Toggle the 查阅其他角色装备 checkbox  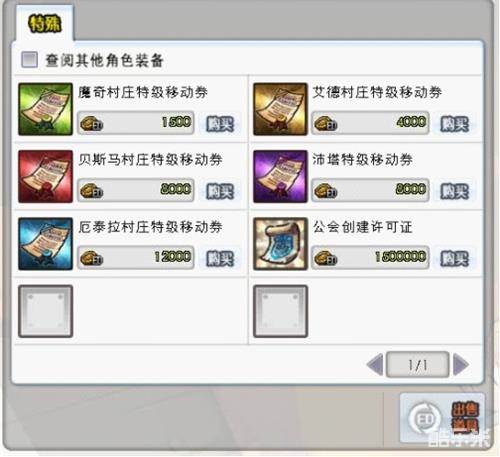(29, 60)
